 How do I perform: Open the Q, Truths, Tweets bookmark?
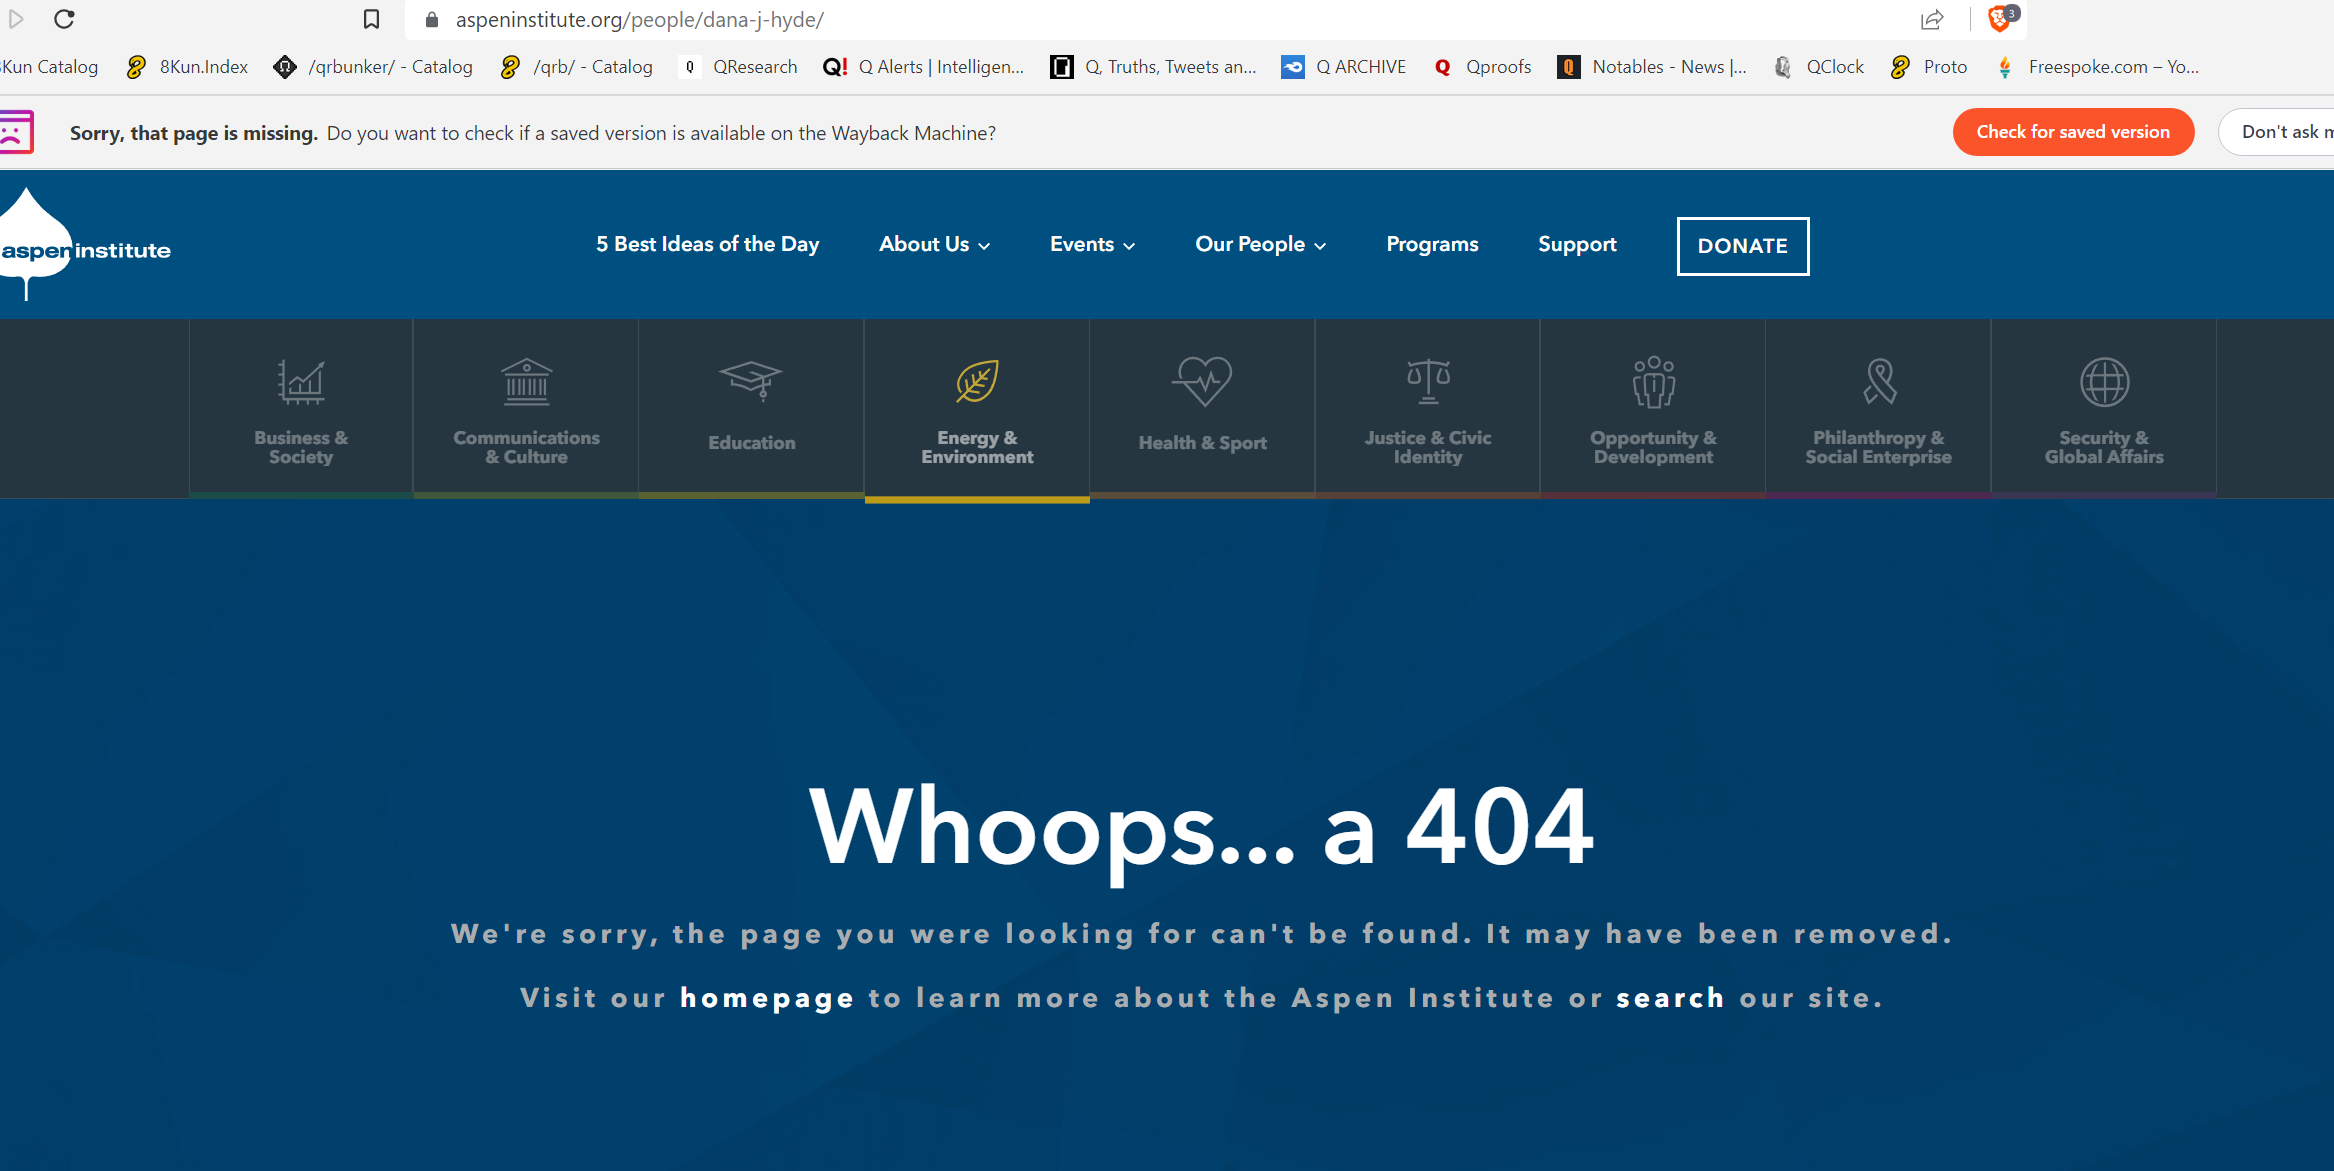click(1153, 67)
